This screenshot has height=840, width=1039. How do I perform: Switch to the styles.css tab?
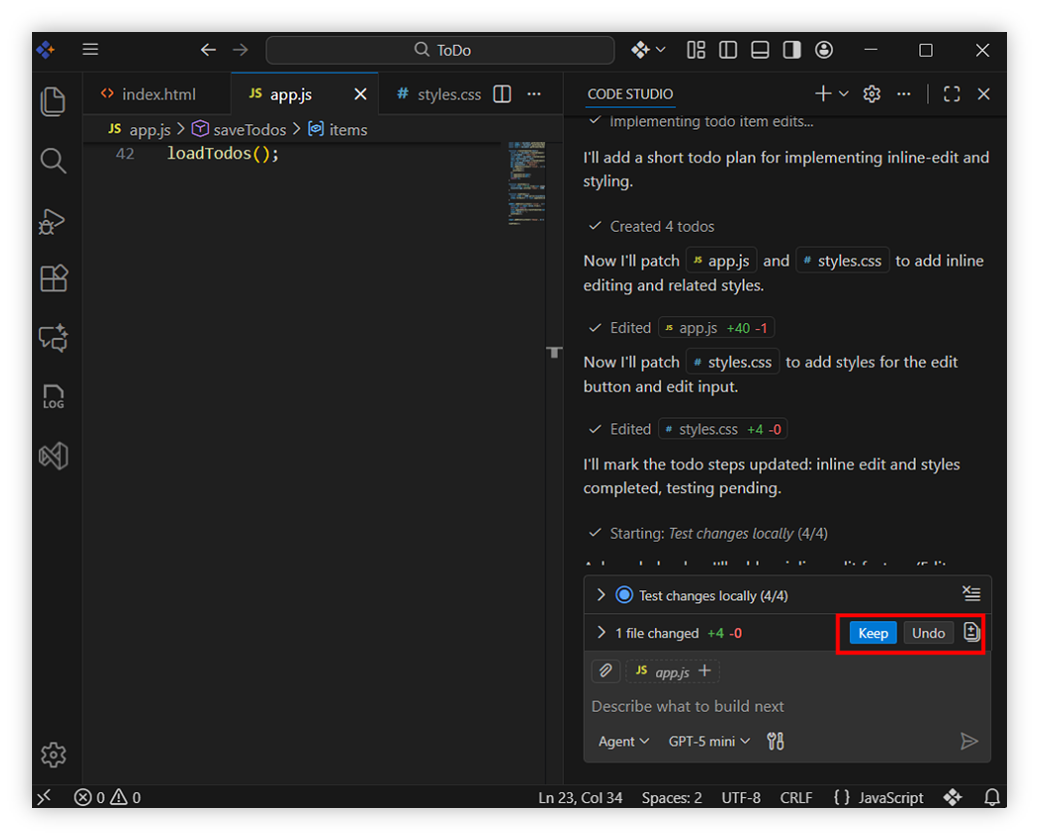(440, 94)
